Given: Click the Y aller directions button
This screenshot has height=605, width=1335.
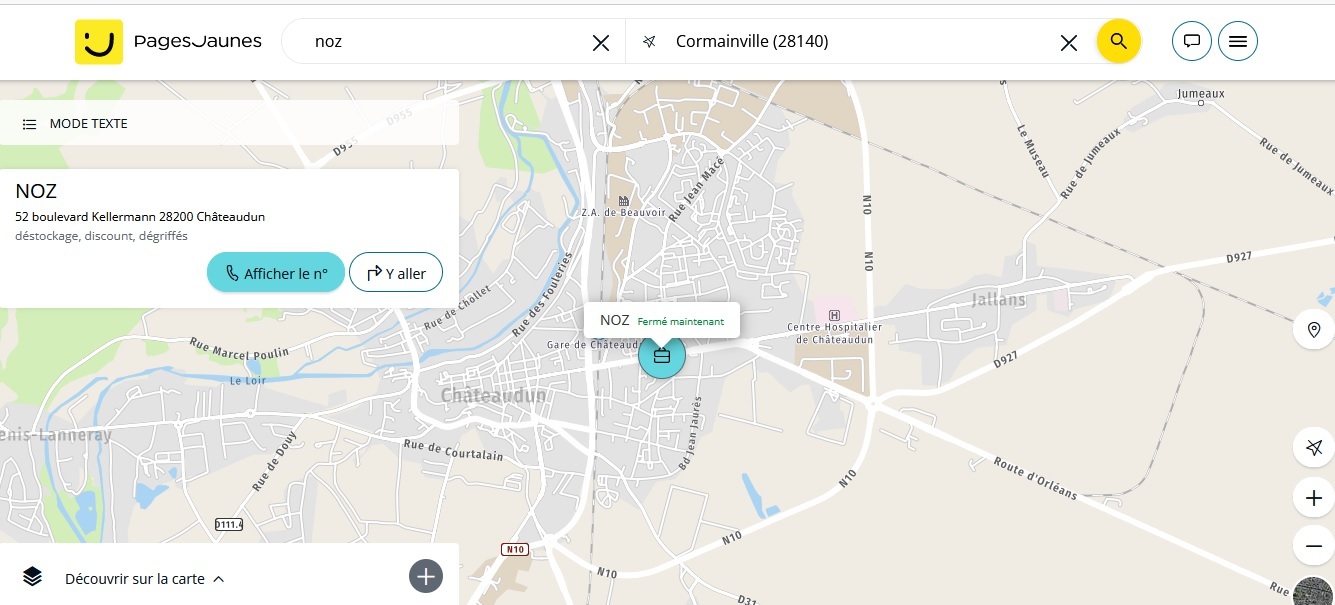Looking at the screenshot, I should 396,273.
